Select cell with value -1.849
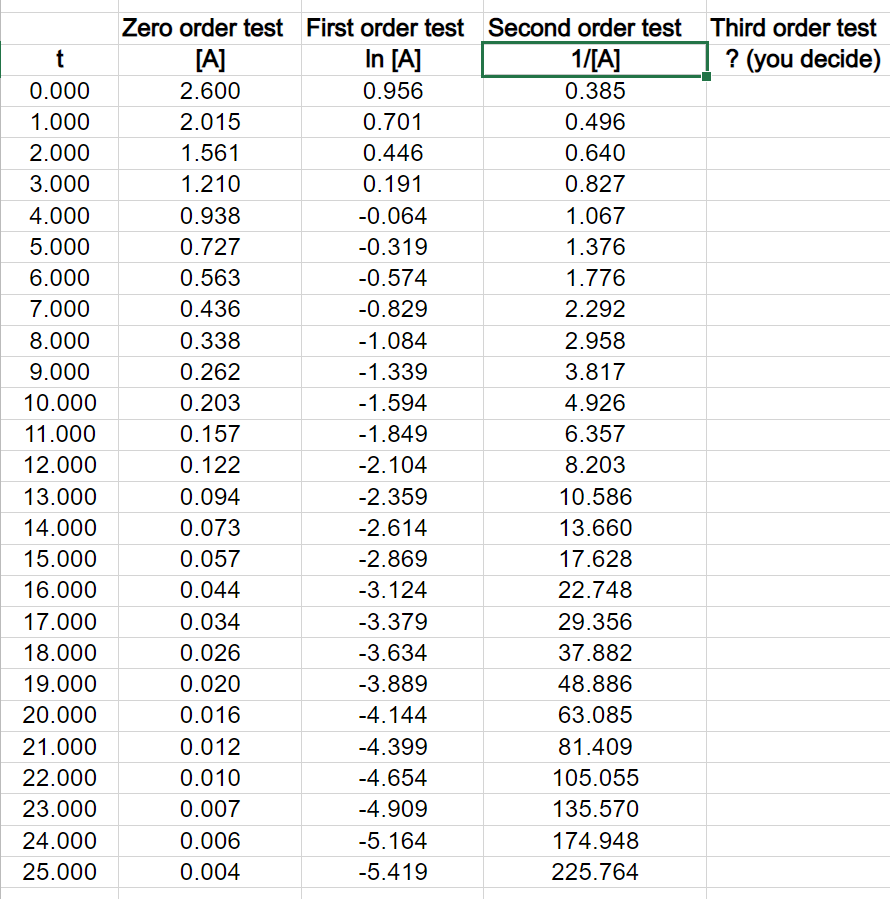Image resolution: width=890 pixels, height=899 pixels. click(392, 434)
